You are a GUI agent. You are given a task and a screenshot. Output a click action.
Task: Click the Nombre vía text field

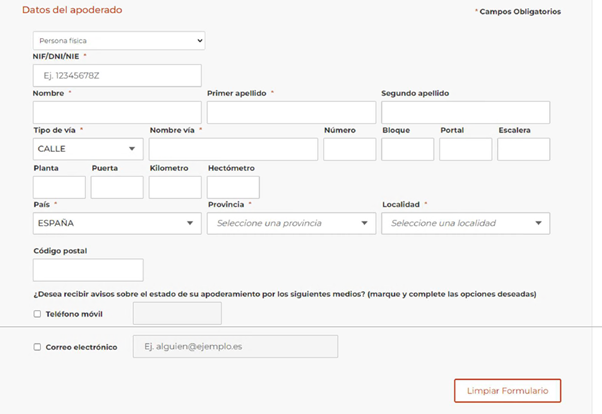coord(233,149)
